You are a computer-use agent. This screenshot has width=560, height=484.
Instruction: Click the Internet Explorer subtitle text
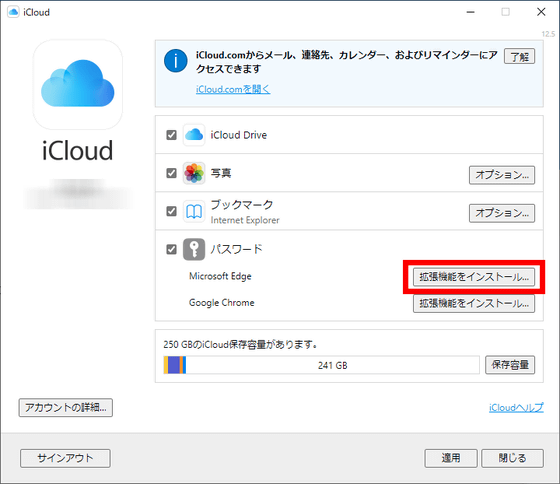[x=245, y=220]
